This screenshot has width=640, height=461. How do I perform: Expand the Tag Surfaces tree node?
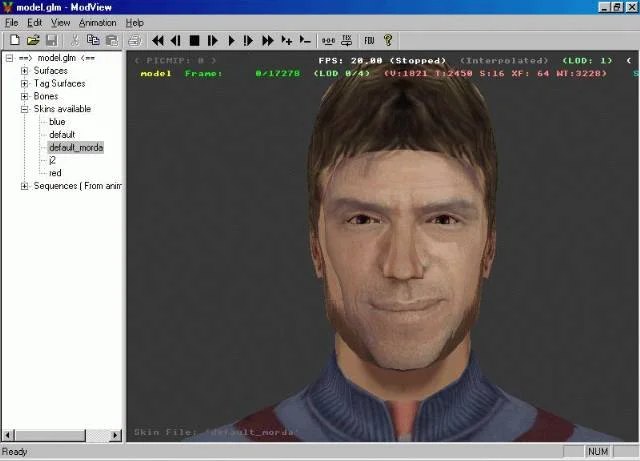pyautogui.click(x=24, y=84)
